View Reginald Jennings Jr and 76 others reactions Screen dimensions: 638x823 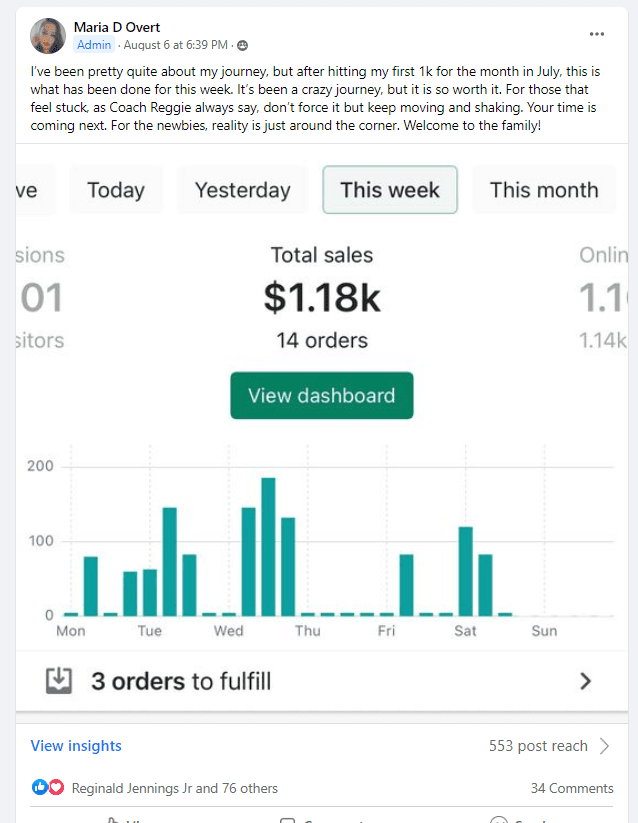point(175,788)
